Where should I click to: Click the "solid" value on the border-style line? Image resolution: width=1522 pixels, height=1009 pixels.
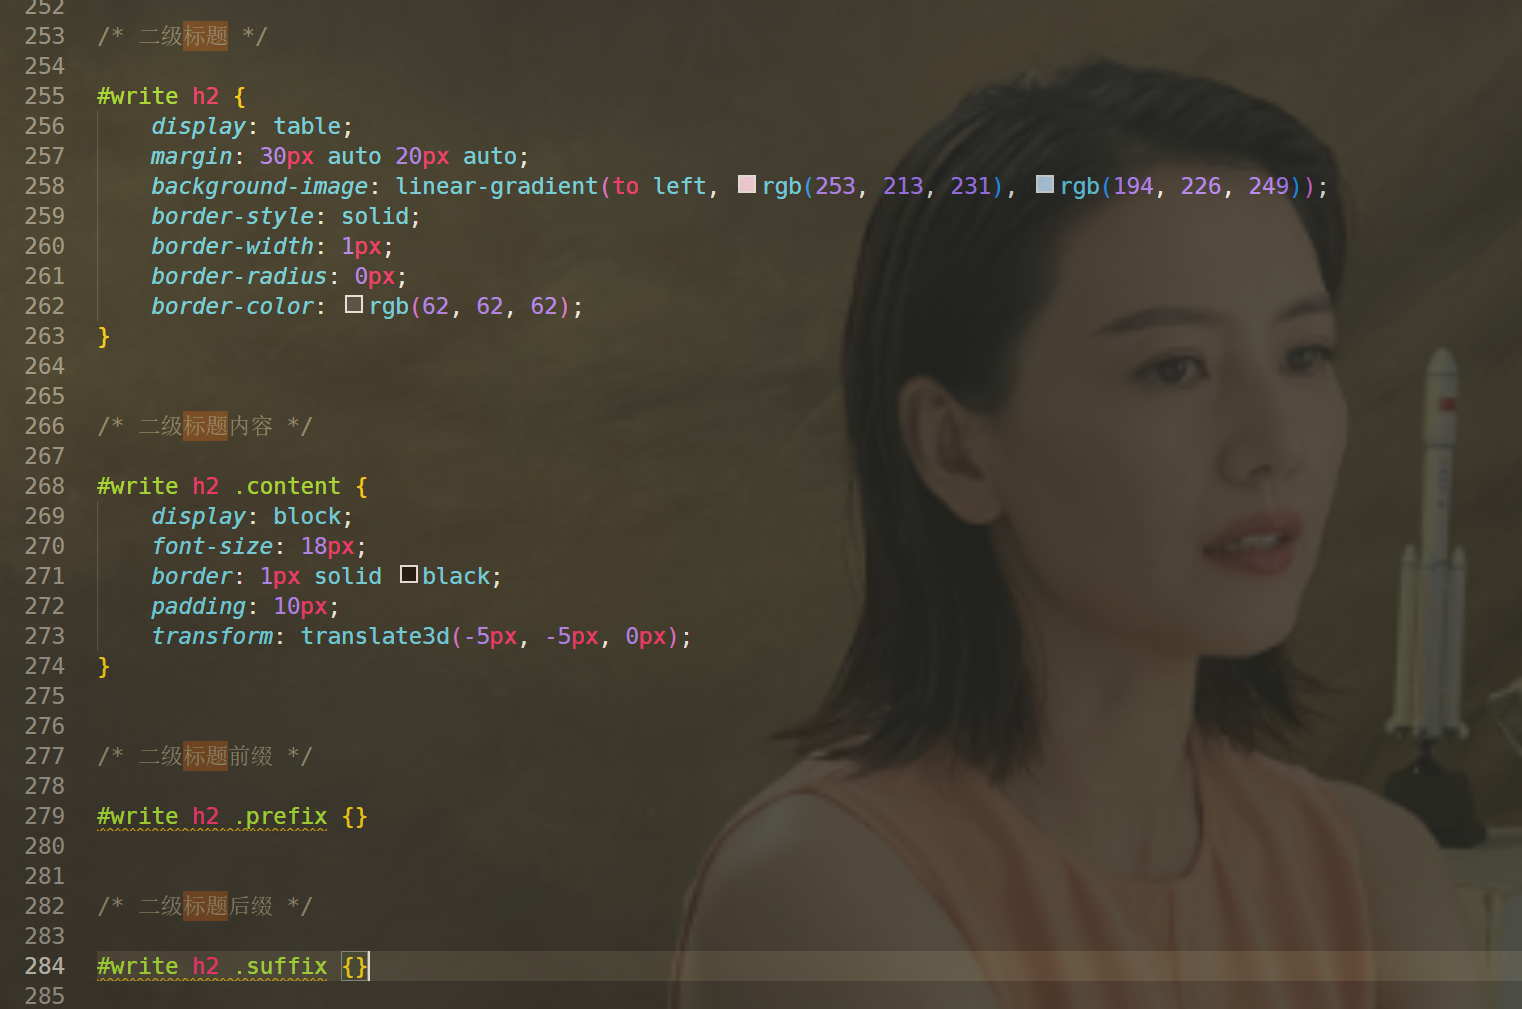375,216
